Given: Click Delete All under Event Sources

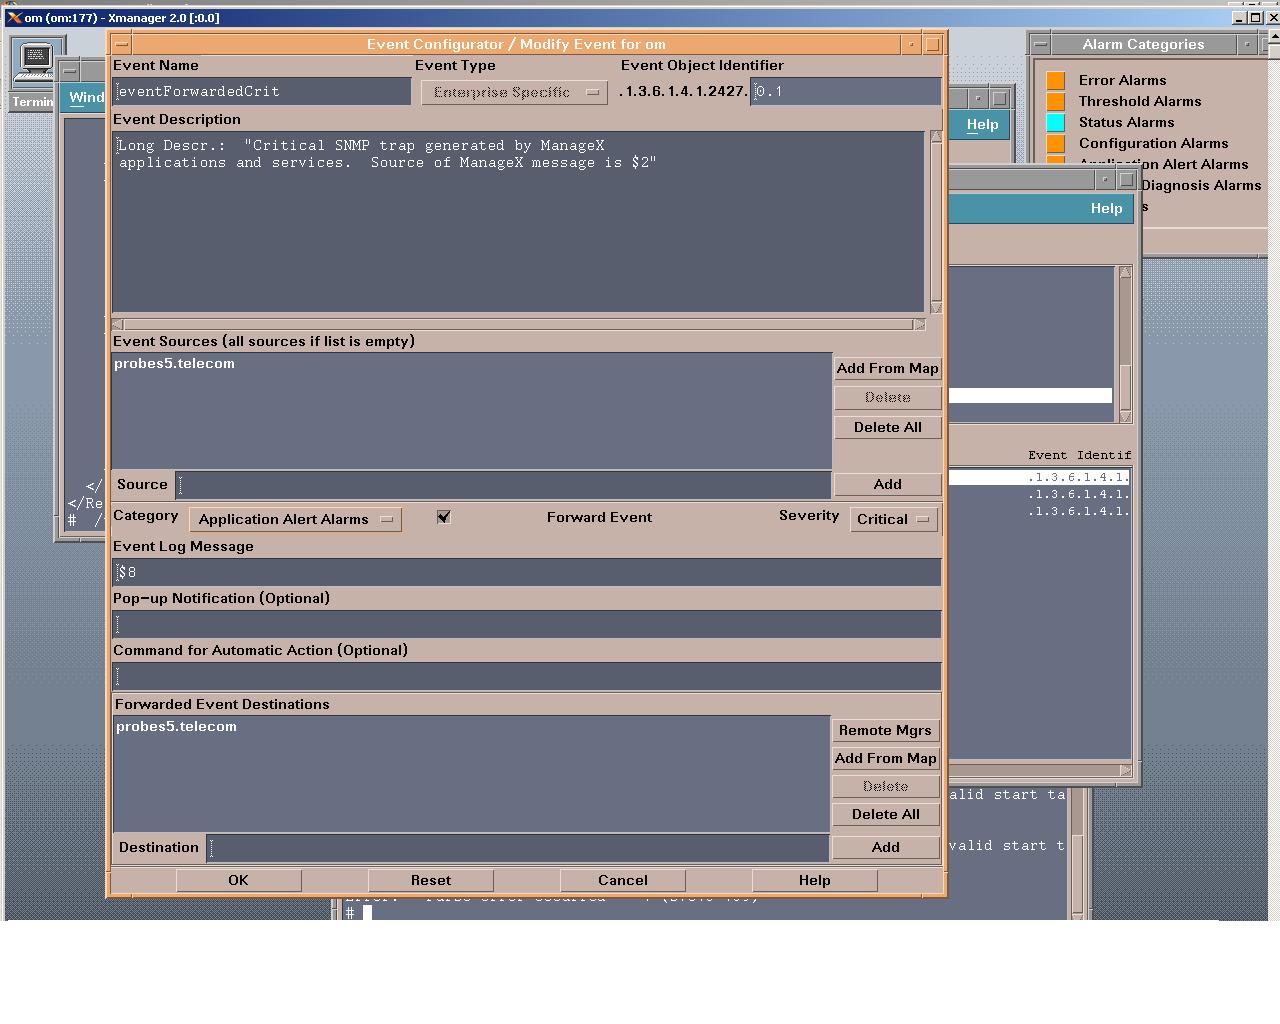Looking at the screenshot, I should 887,427.
